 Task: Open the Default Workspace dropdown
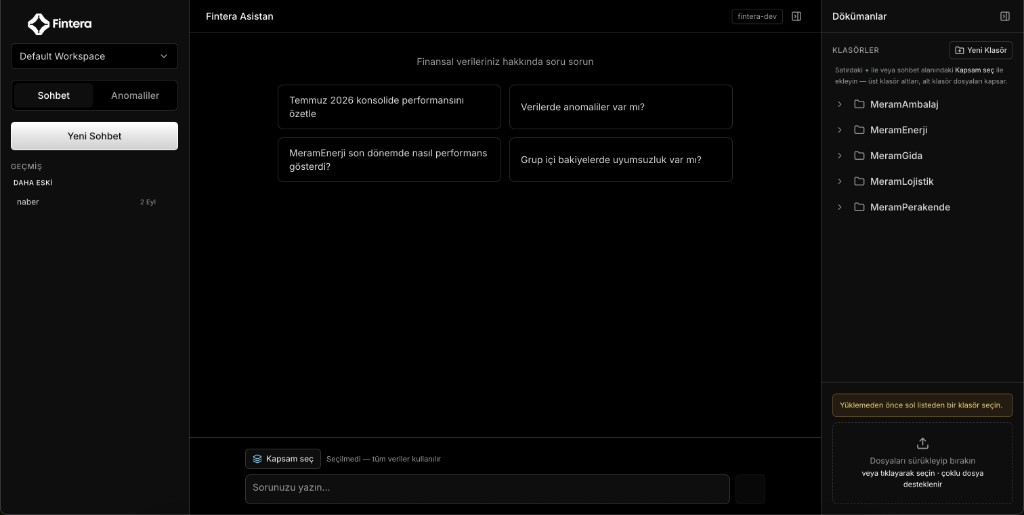tap(94, 56)
